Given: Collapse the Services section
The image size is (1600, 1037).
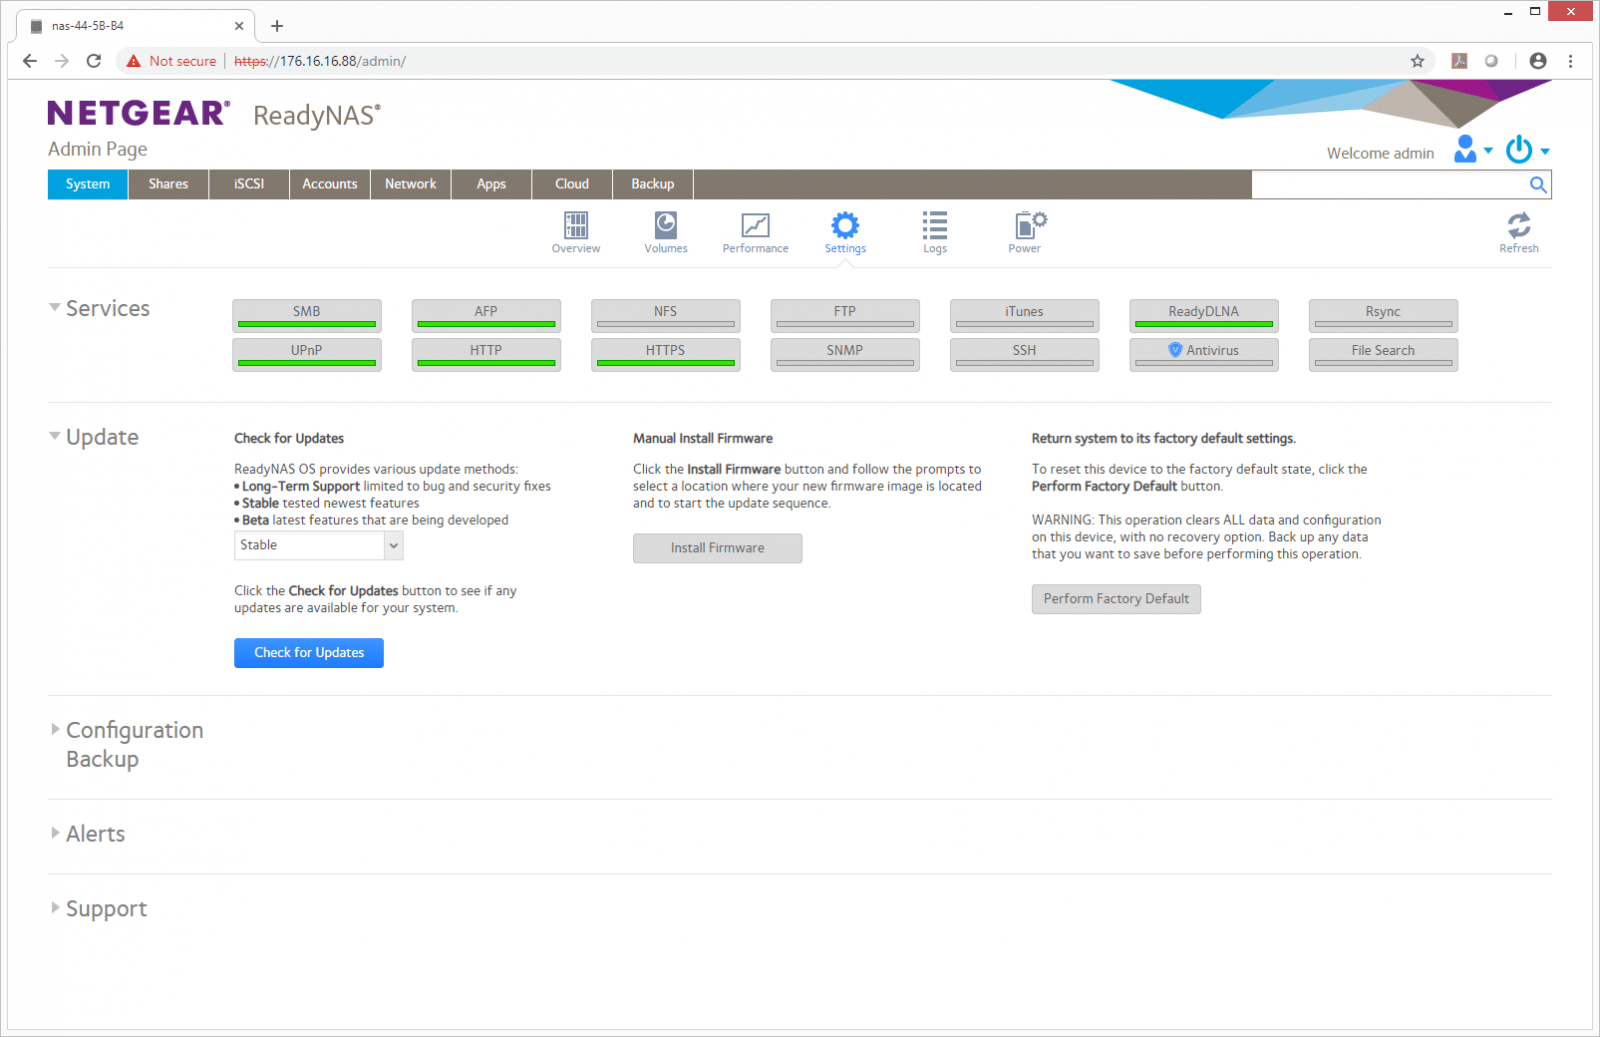Looking at the screenshot, I should click(55, 308).
